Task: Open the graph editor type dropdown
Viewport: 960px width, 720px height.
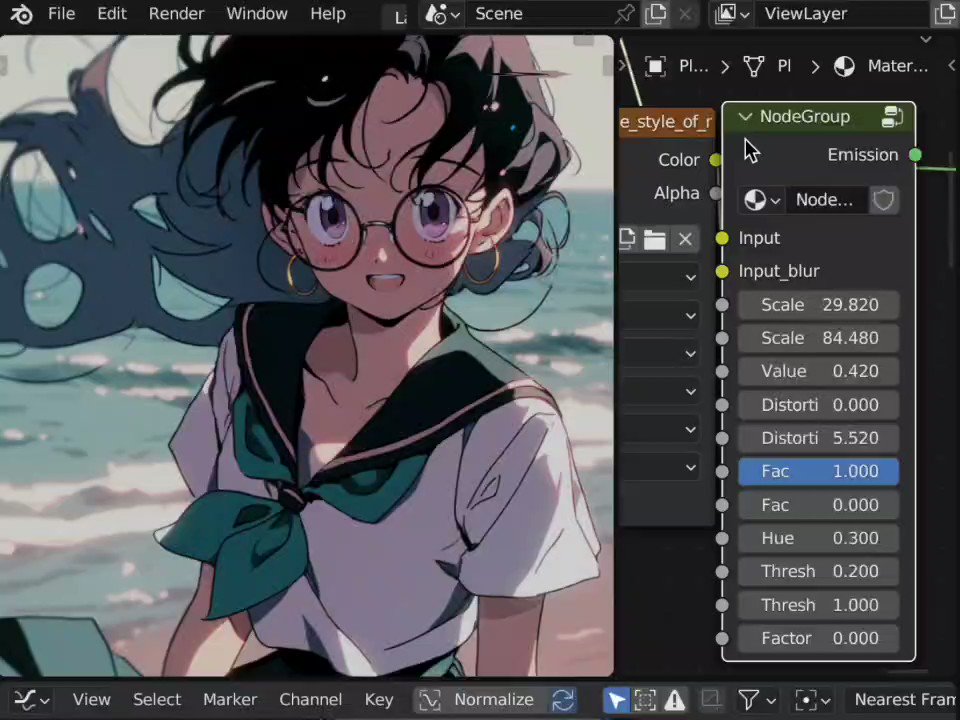Action: [31, 699]
